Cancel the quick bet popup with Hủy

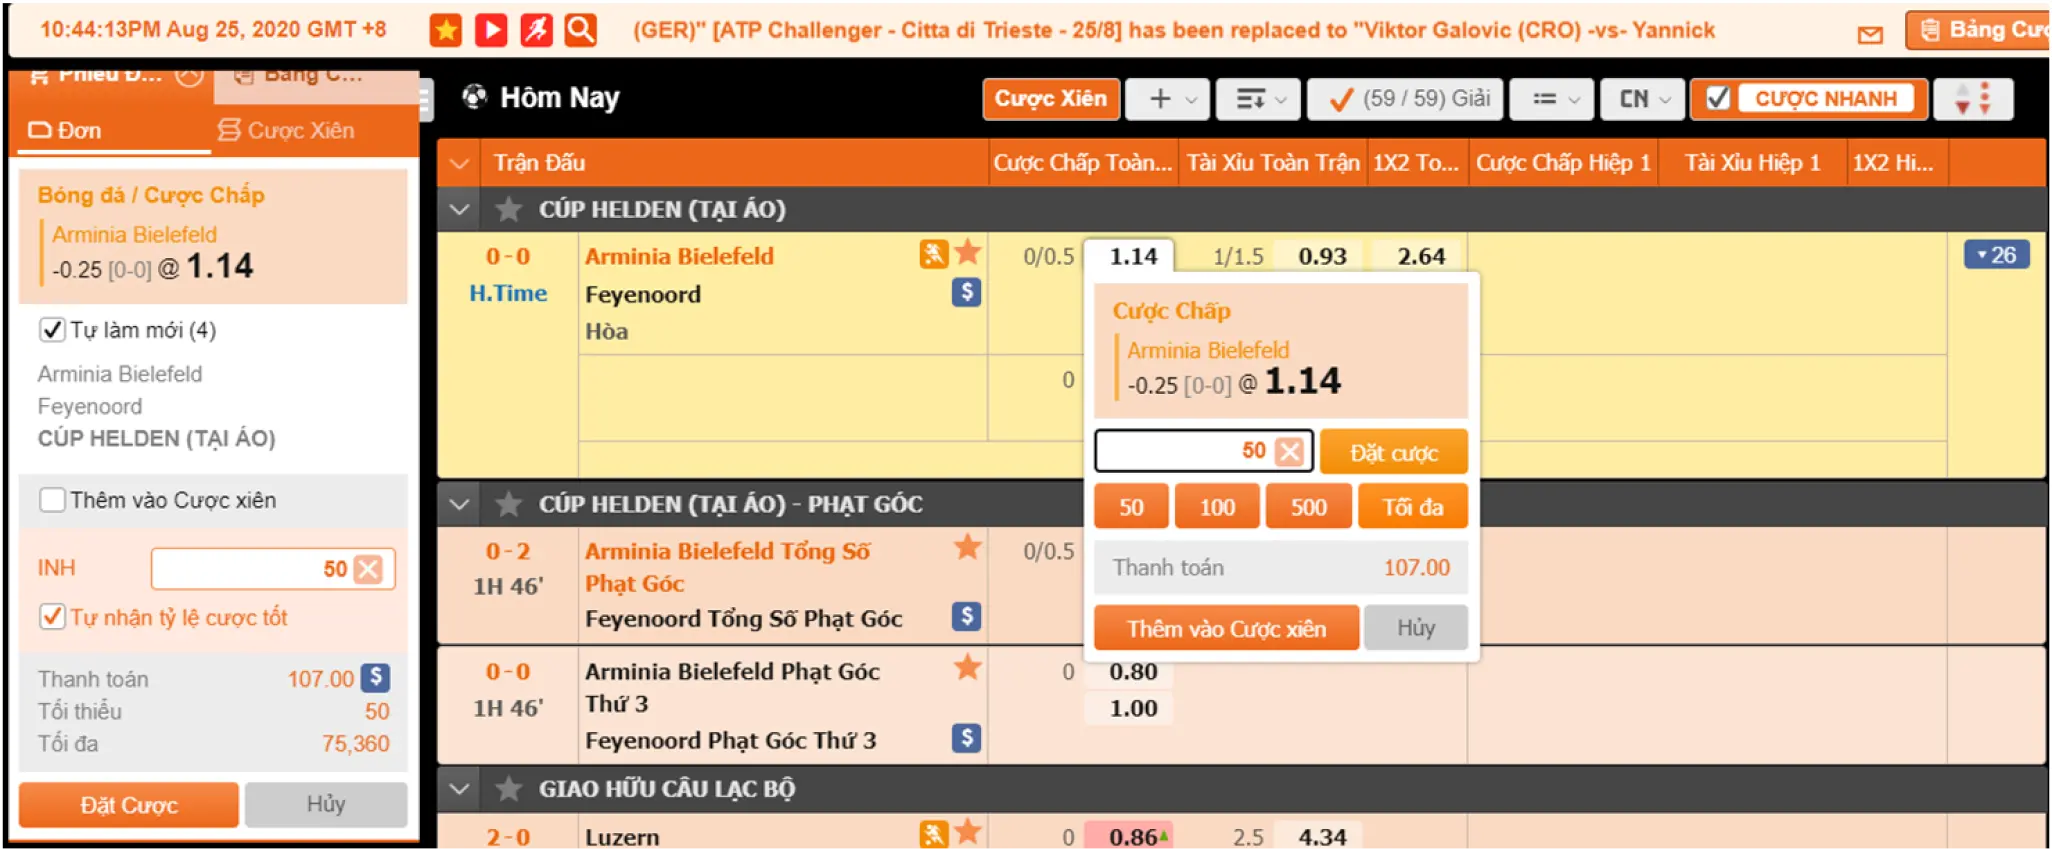pyautogui.click(x=1416, y=628)
